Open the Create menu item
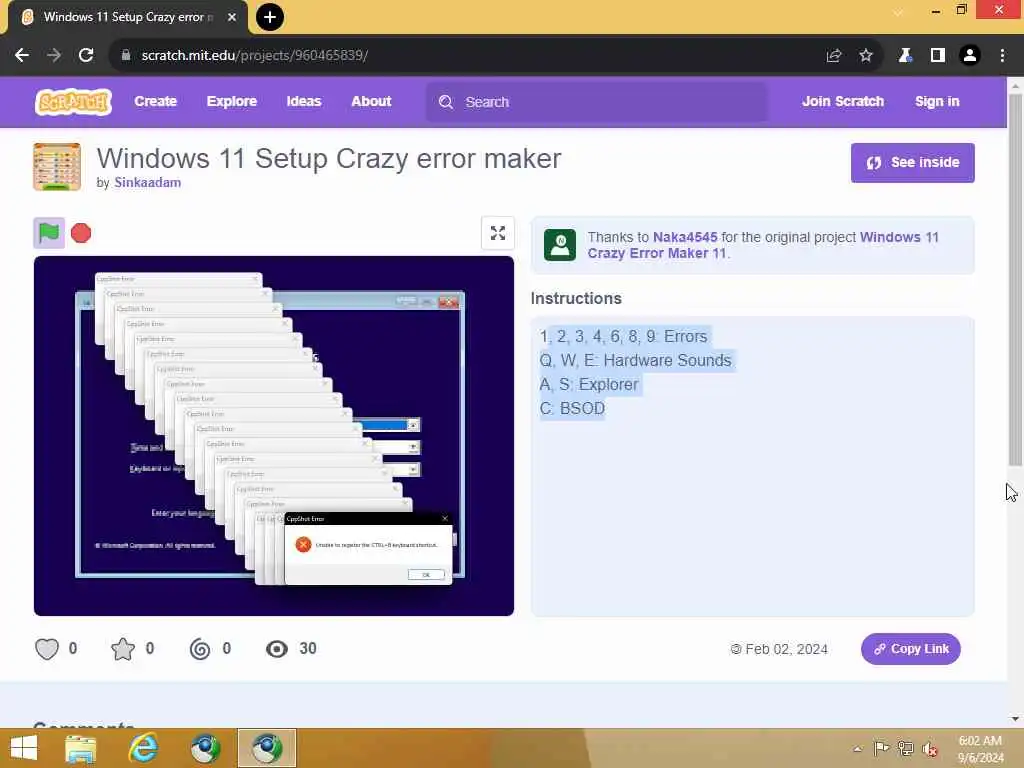1024x768 pixels. click(155, 101)
